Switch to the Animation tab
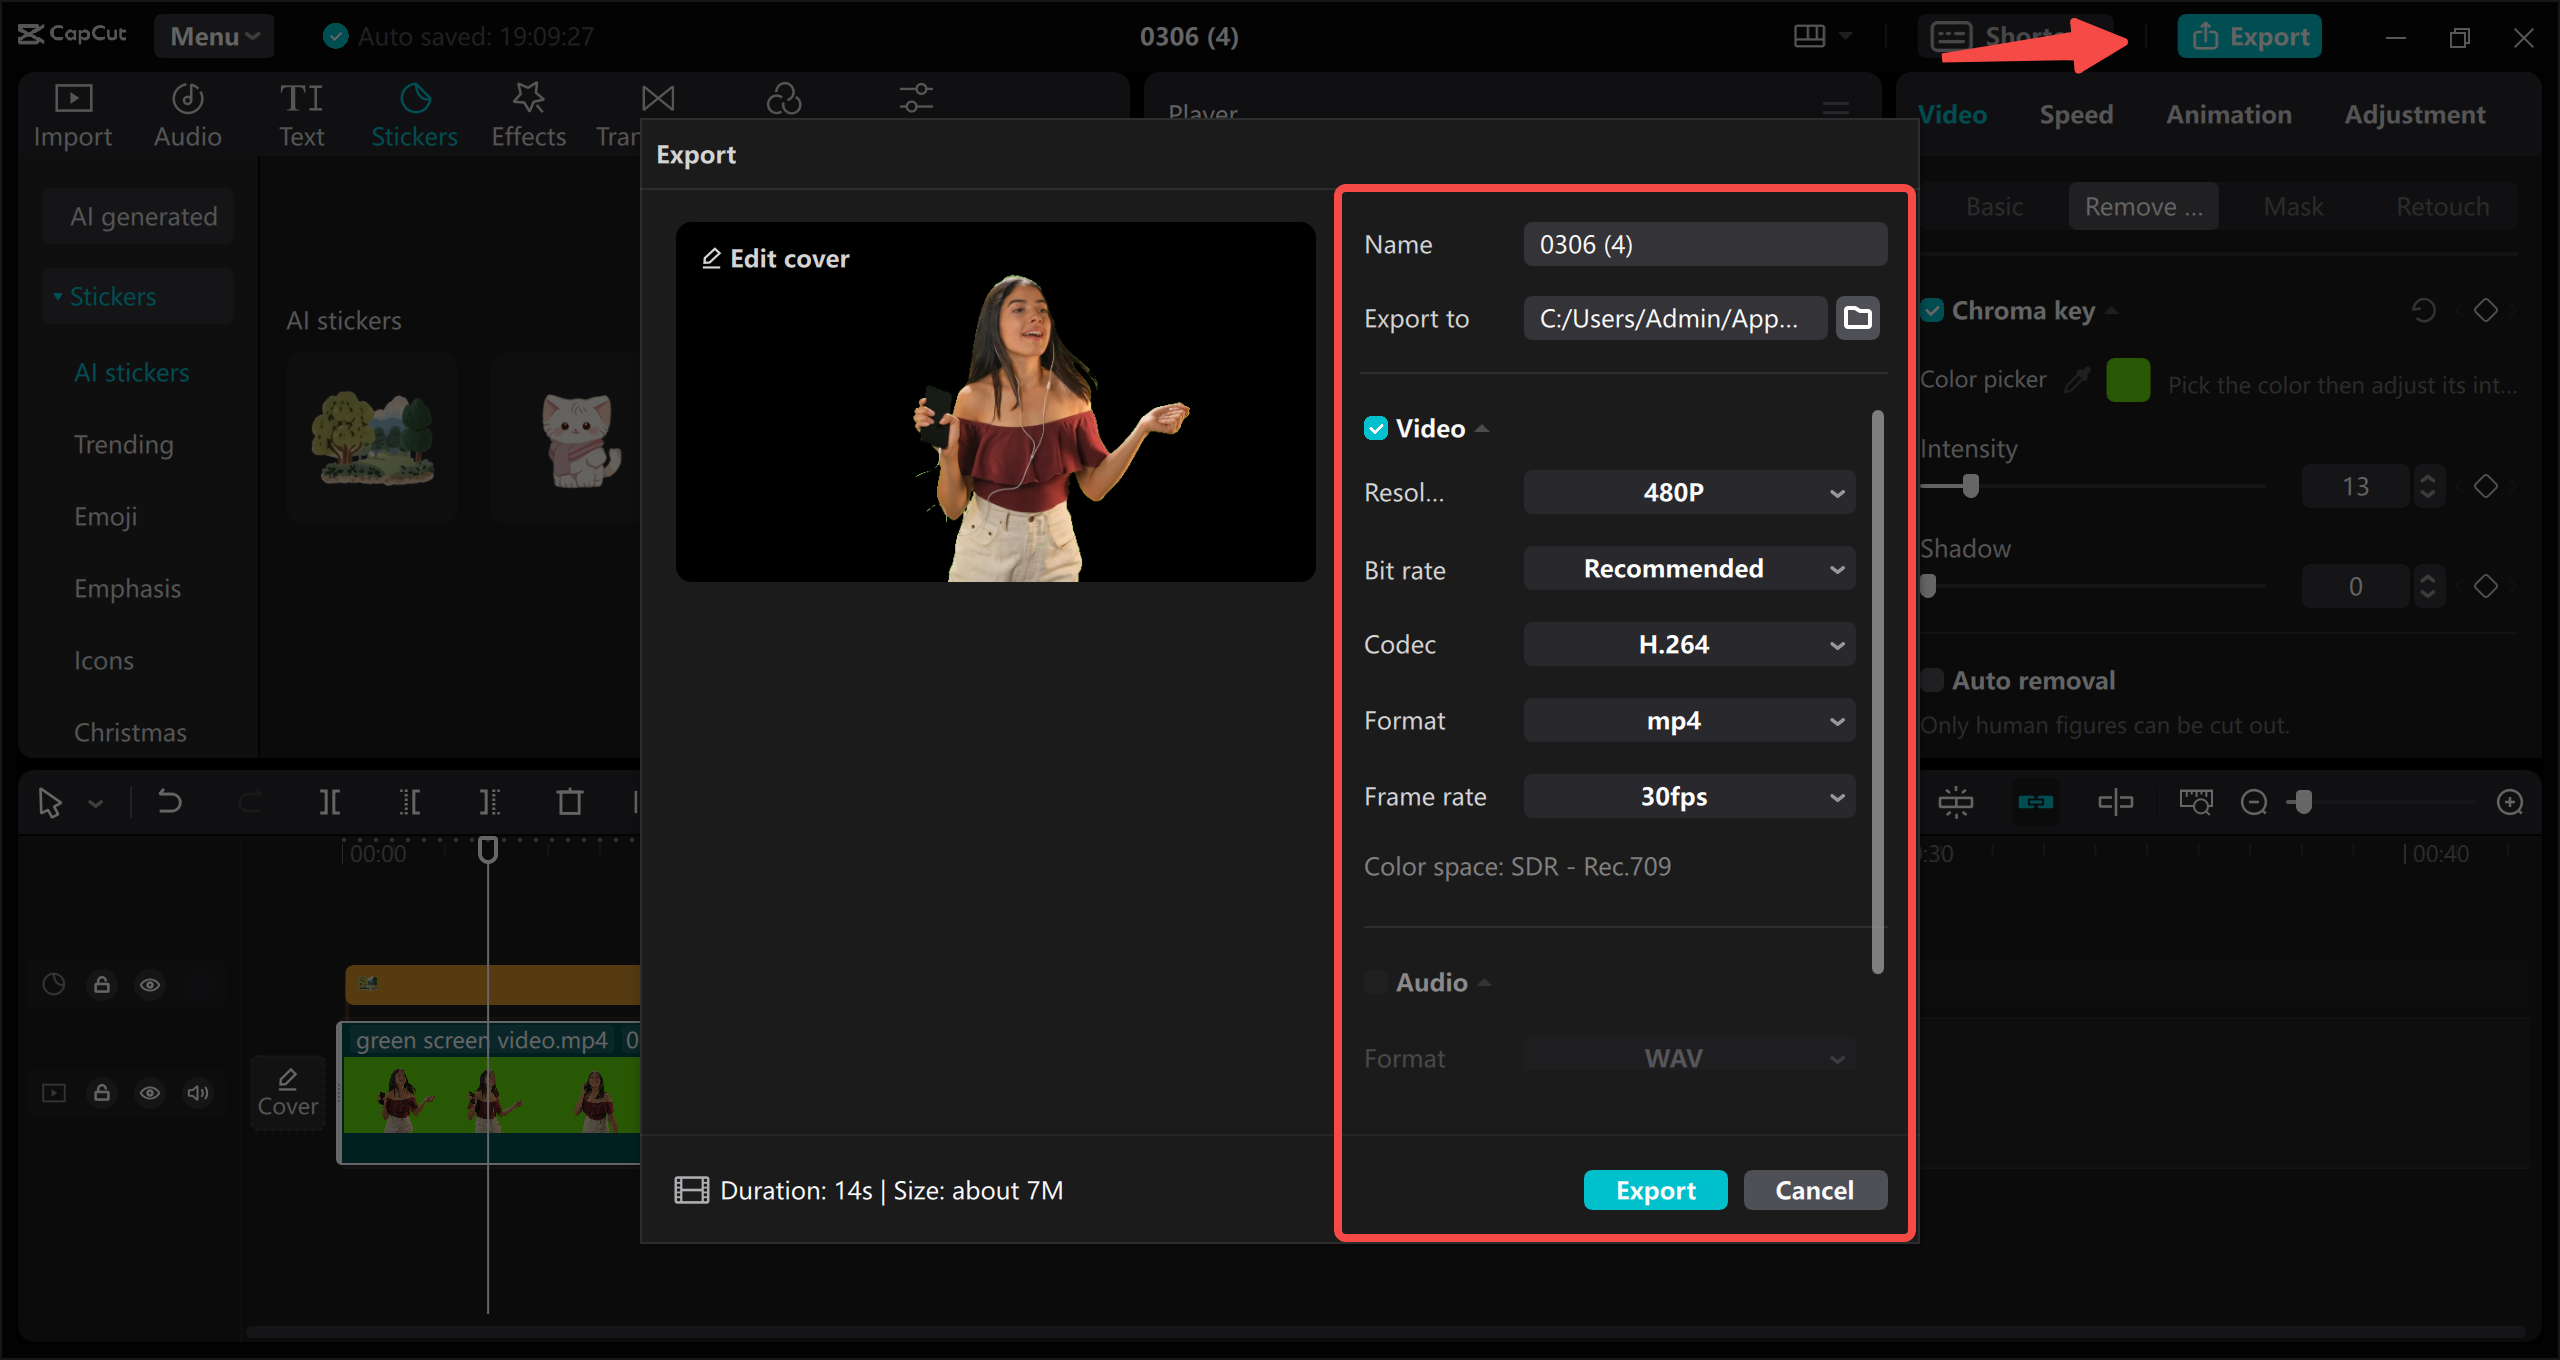The height and width of the screenshot is (1360, 2560). pyautogui.click(x=2229, y=114)
